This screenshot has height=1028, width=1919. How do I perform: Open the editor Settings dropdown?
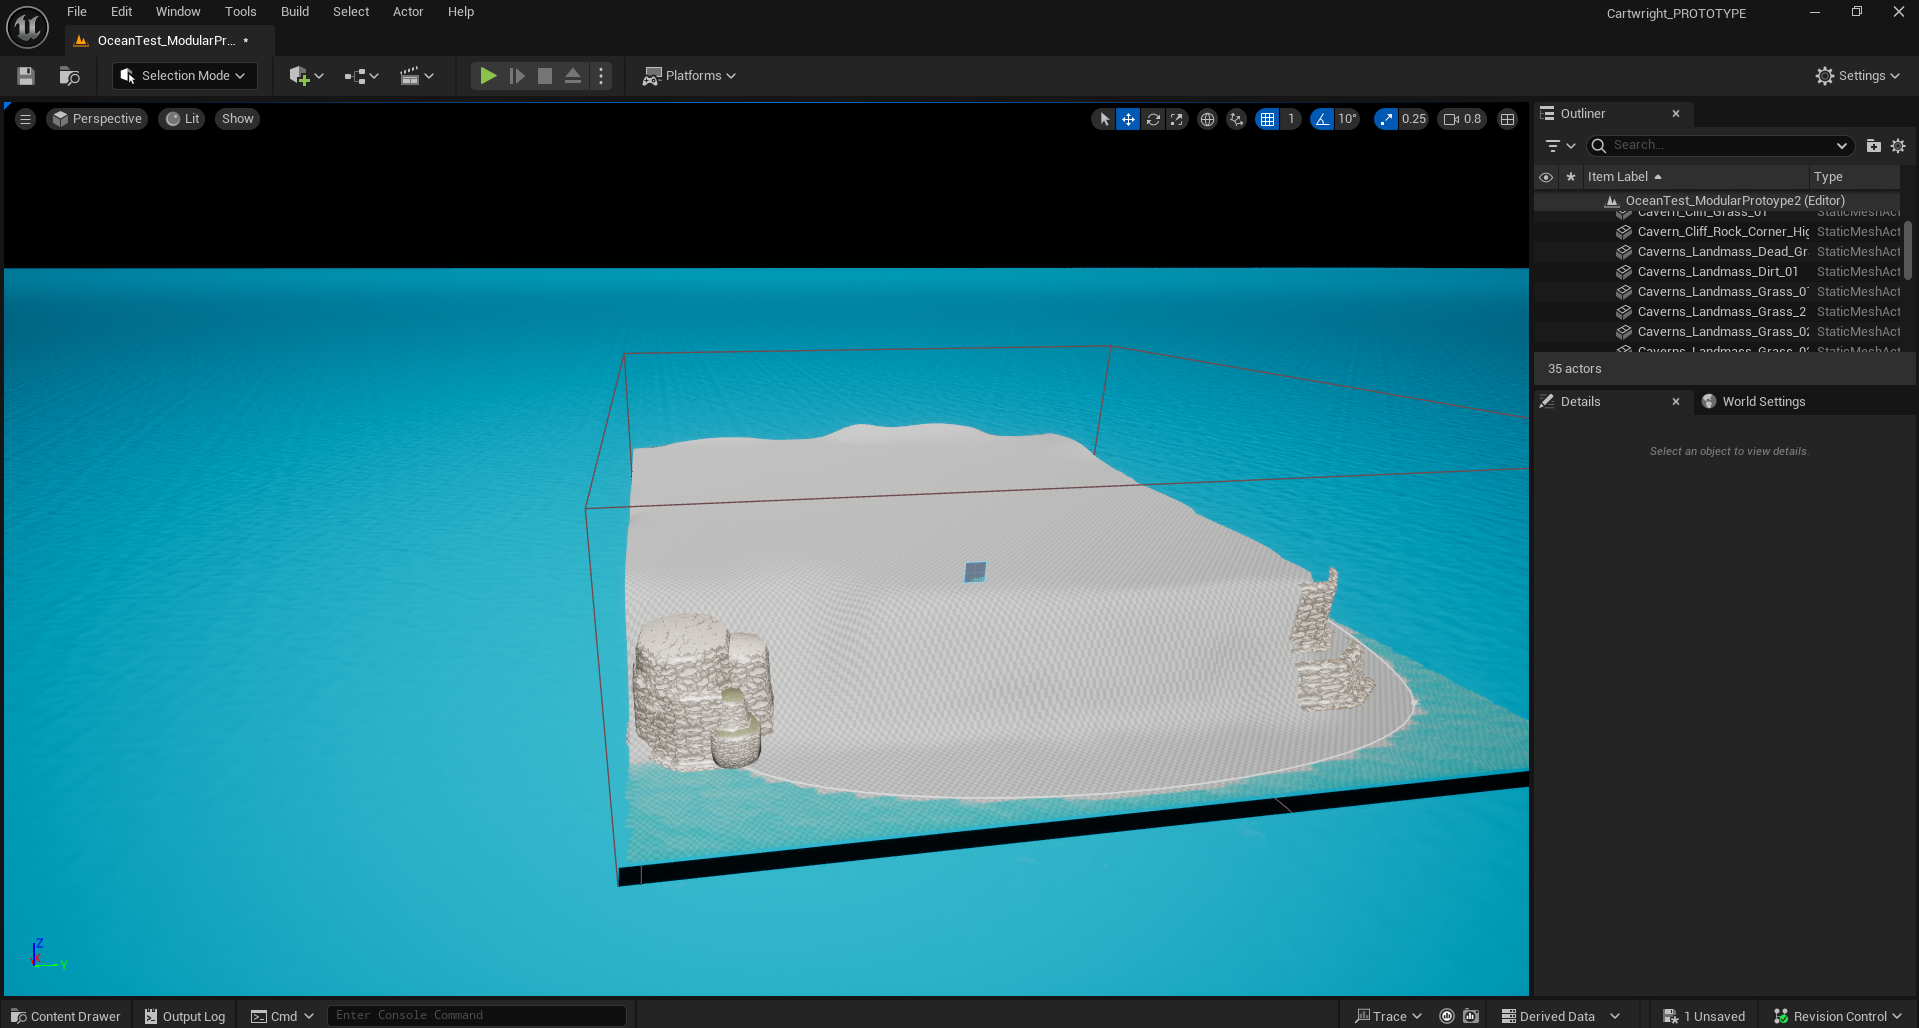(x=1859, y=76)
